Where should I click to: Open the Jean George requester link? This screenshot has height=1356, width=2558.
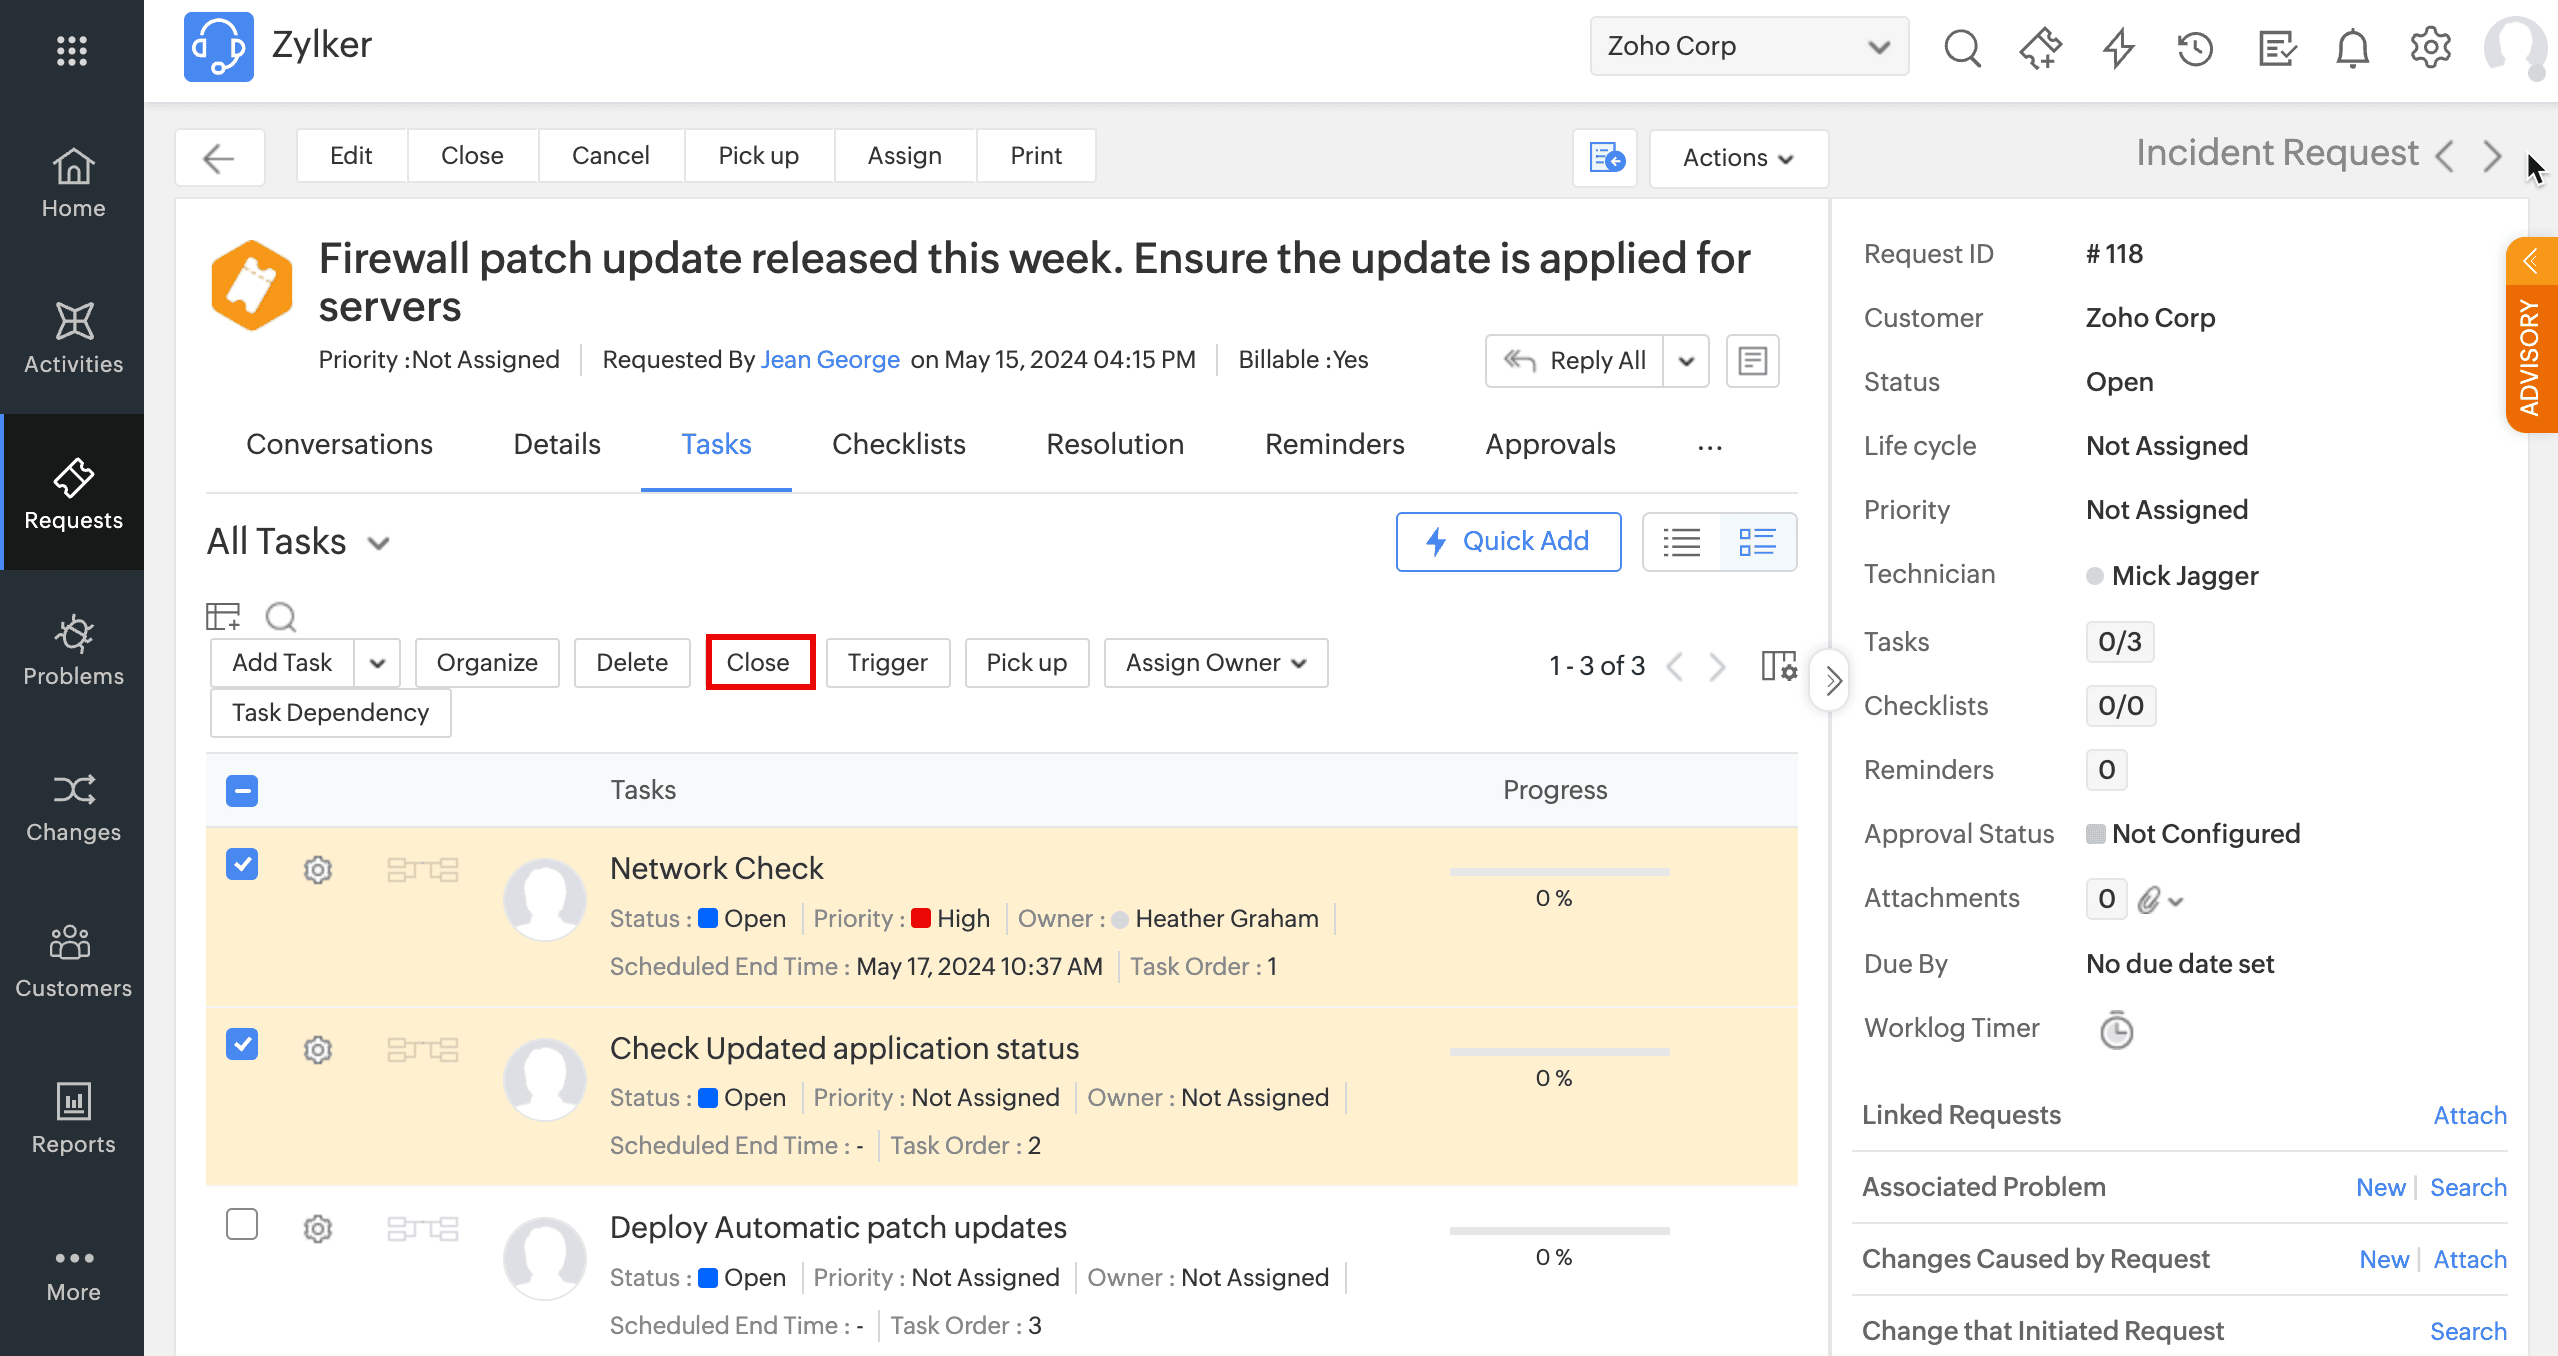pyautogui.click(x=830, y=360)
